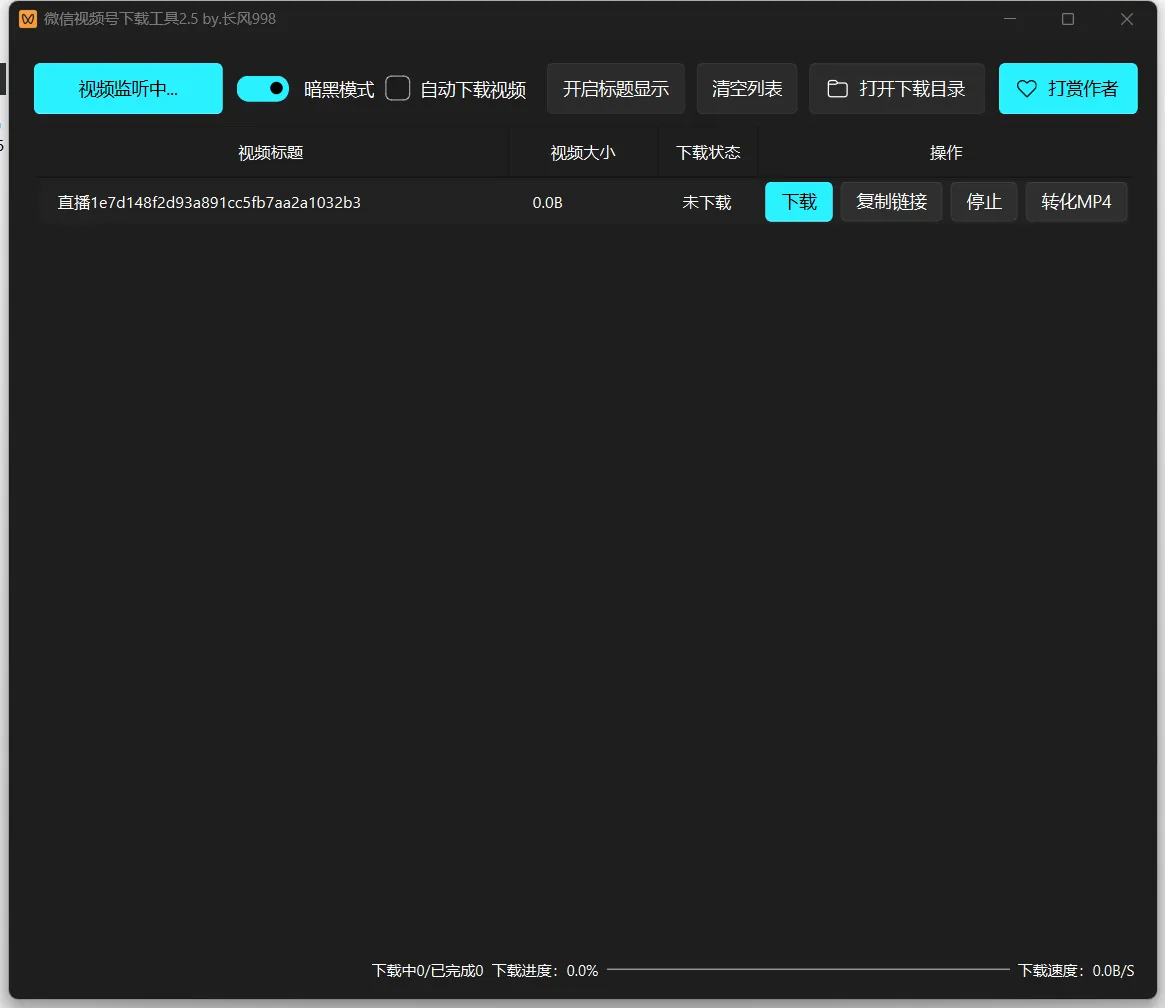The width and height of the screenshot is (1165, 1008).
Task: Open the download directory via the folder icon
Action: (x=837, y=89)
